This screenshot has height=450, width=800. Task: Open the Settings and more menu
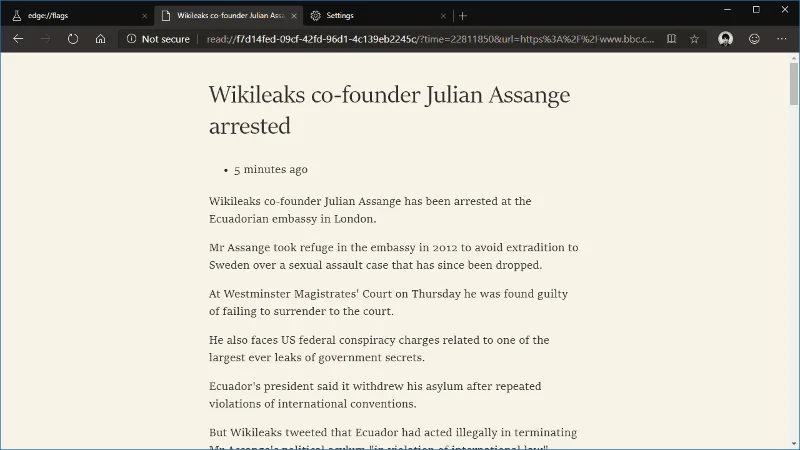[782, 39]
